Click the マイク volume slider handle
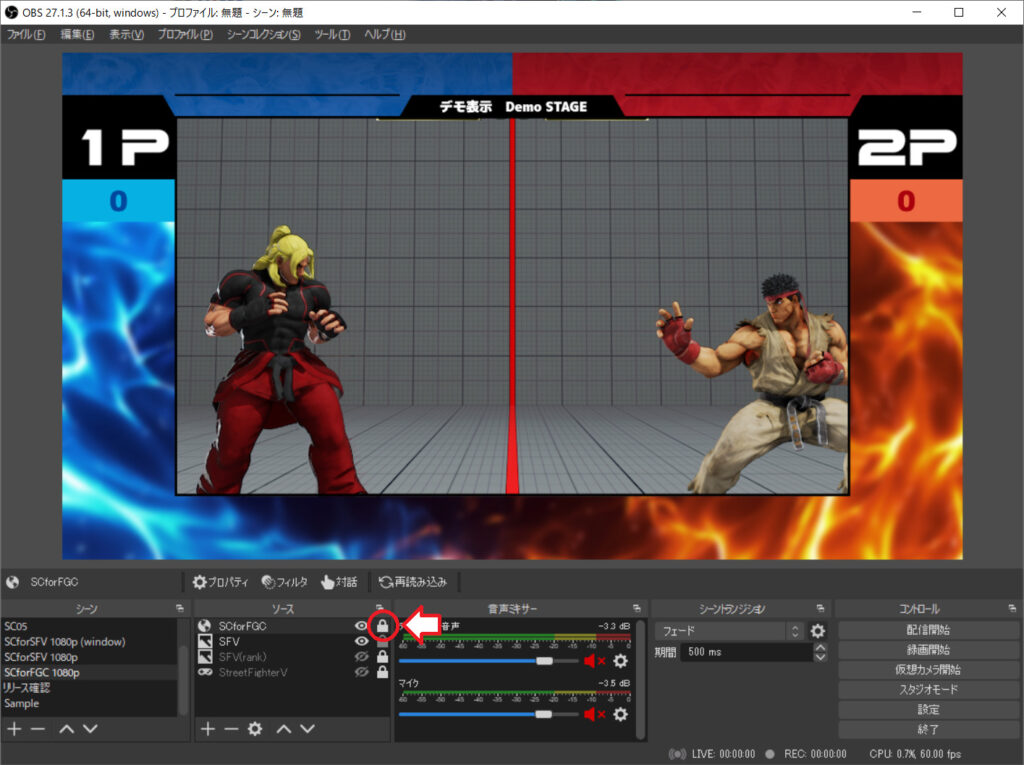1024x765 pixels. pyautogui.click(x=543, y=715)
